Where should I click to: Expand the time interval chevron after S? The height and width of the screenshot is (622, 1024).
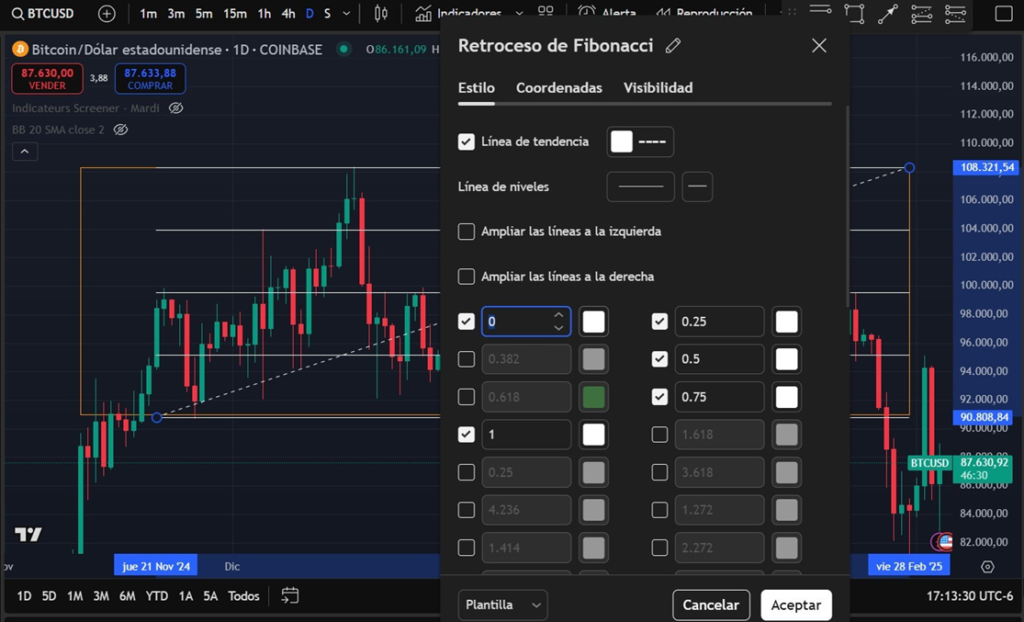pos(347,13)
